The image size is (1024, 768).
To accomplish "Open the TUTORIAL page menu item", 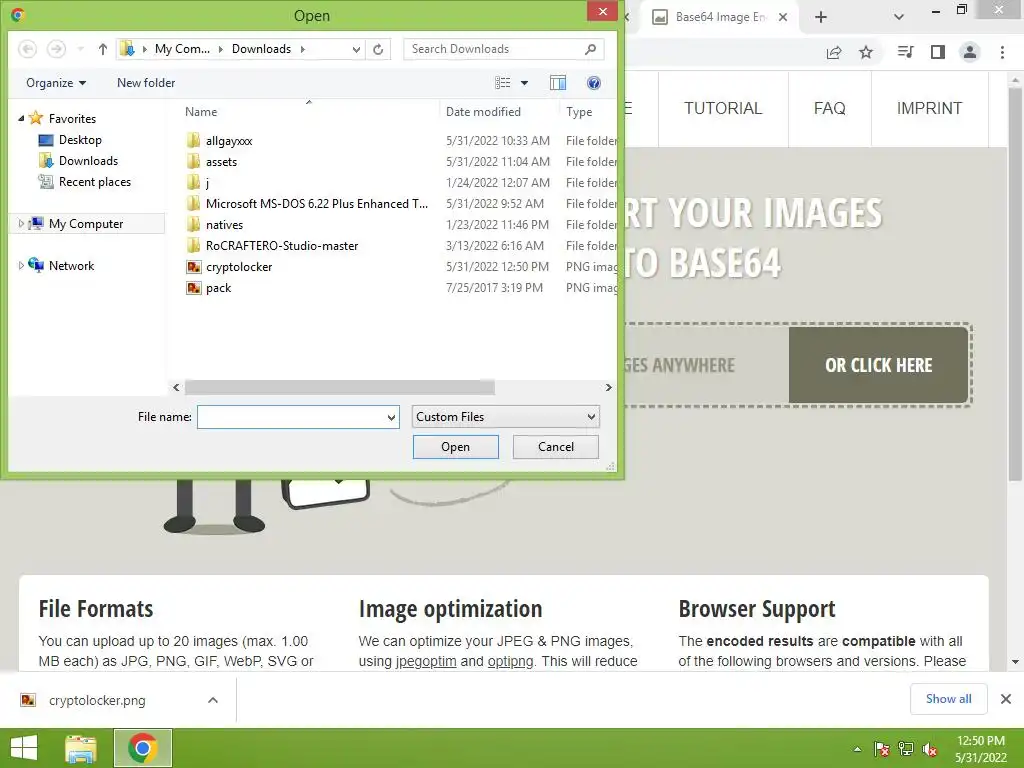I will click(x=723, y=108).
